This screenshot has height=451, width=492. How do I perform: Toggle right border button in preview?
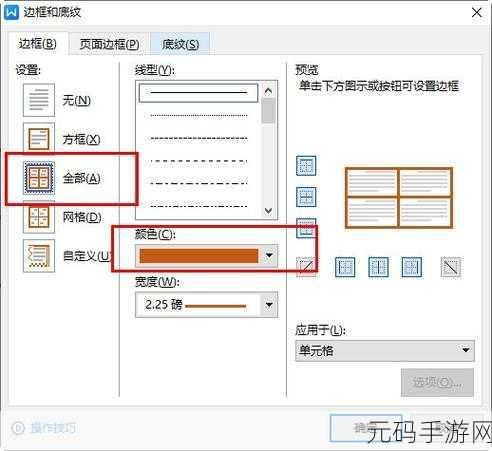click(x=412, y=267)
